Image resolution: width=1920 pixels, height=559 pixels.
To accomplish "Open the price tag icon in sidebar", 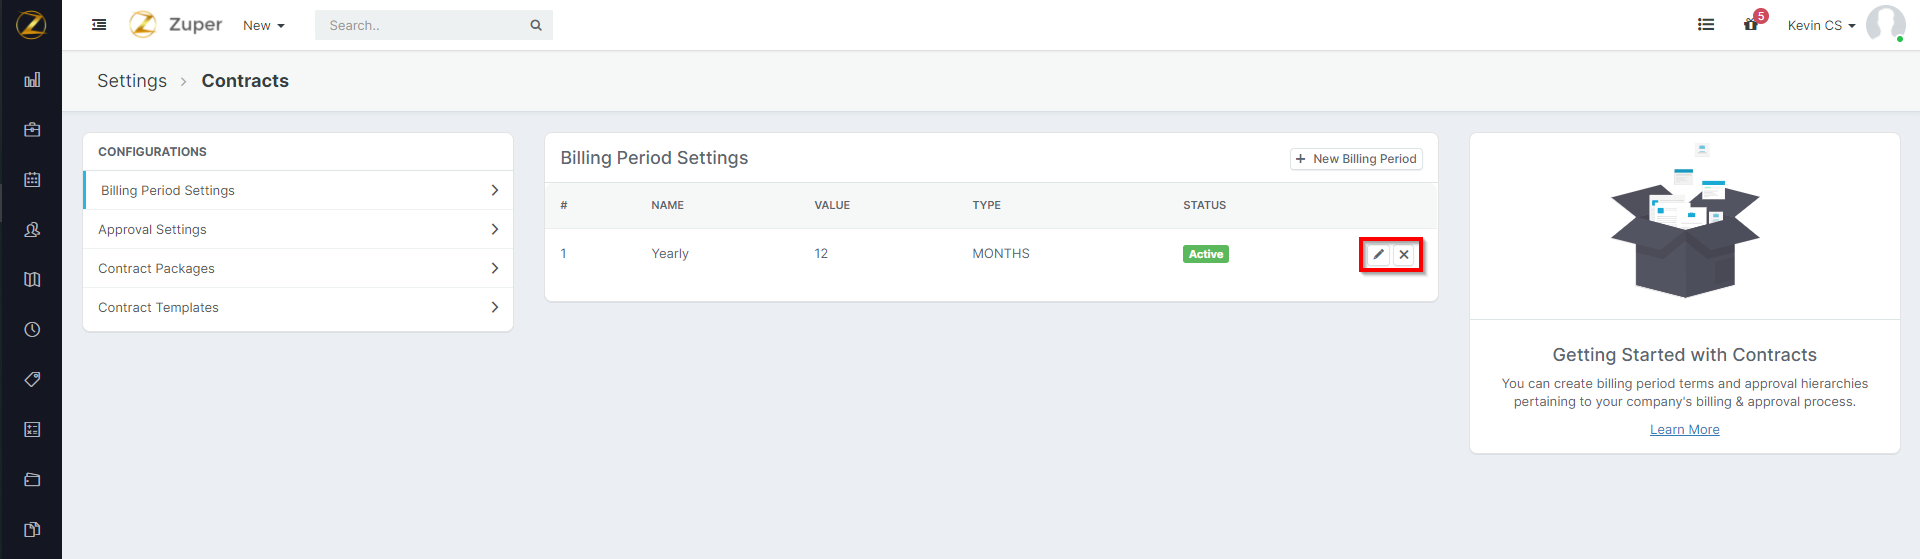I will coord(32,380).
